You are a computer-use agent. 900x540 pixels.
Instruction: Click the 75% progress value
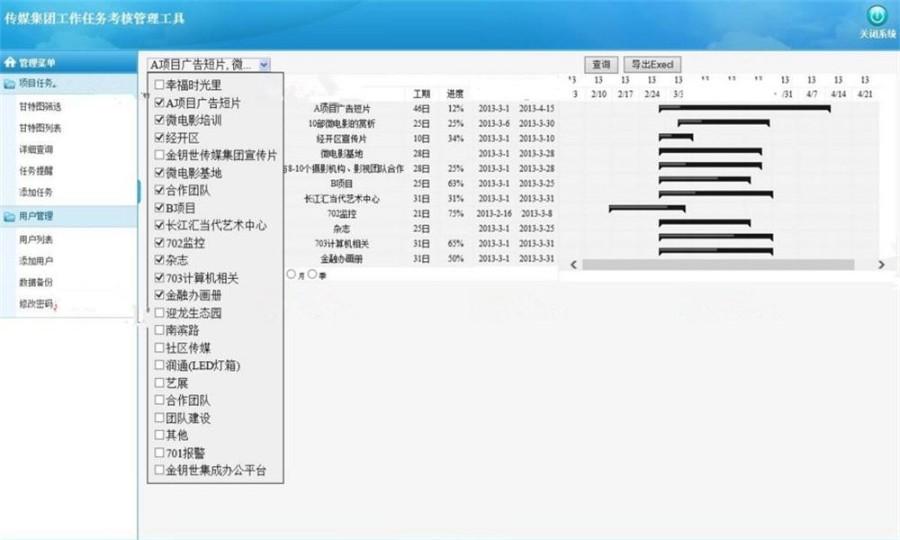(455, 213)
